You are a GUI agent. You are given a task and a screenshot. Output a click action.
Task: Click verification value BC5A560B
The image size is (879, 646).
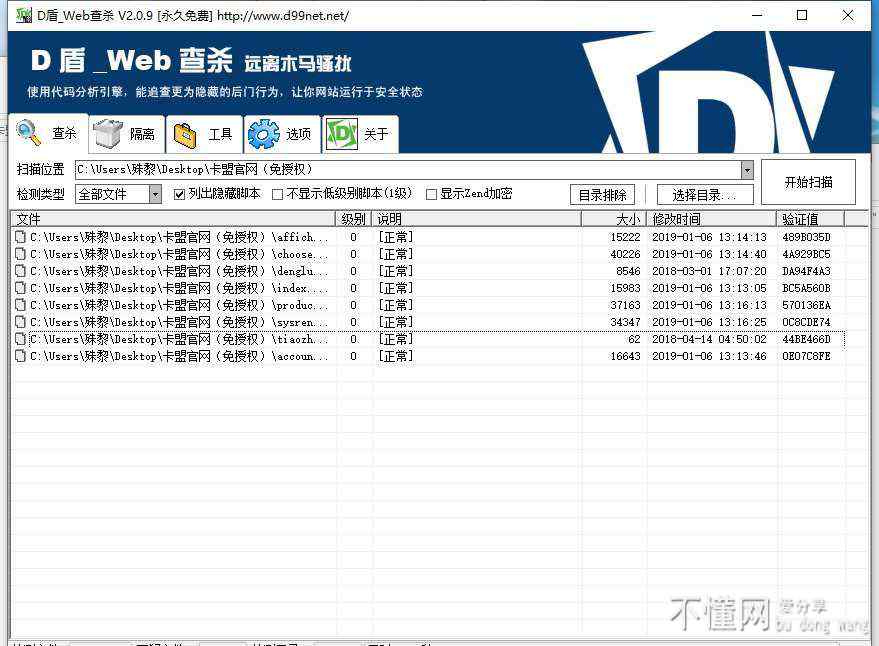(x=806, y=288)
